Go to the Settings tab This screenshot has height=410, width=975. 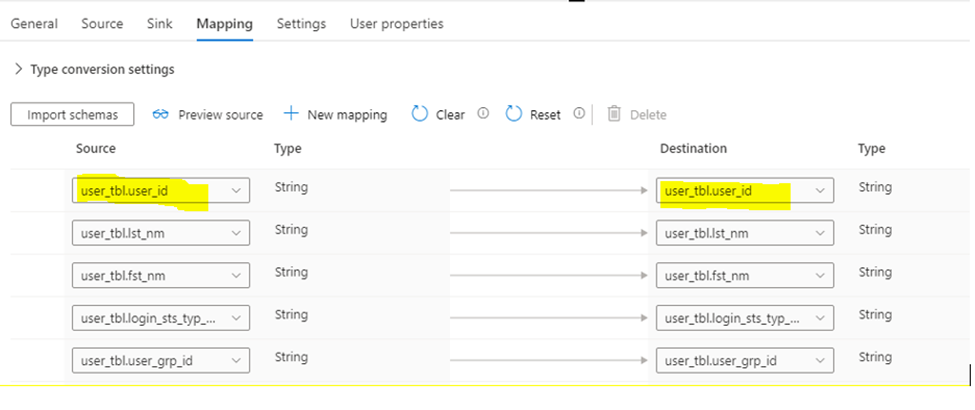point(301,23)
